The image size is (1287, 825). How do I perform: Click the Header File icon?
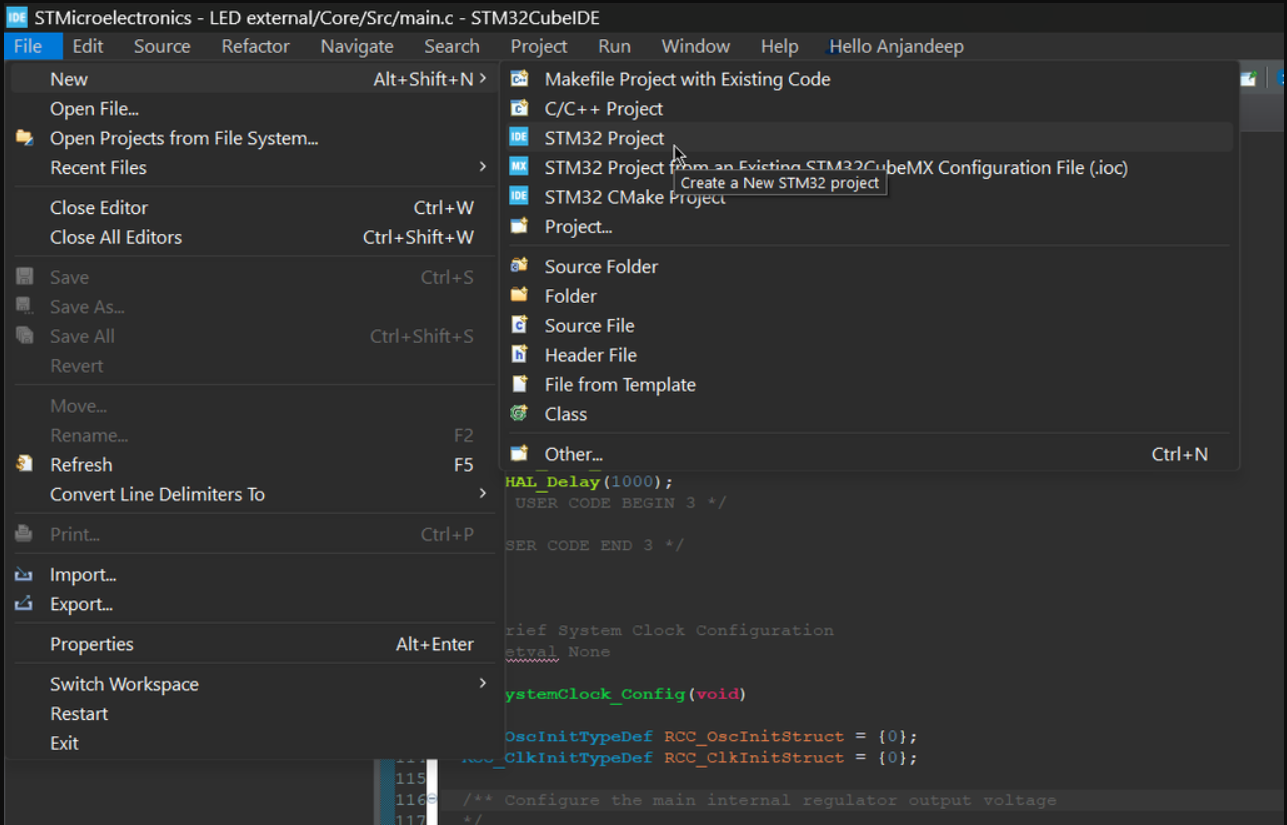519,355
